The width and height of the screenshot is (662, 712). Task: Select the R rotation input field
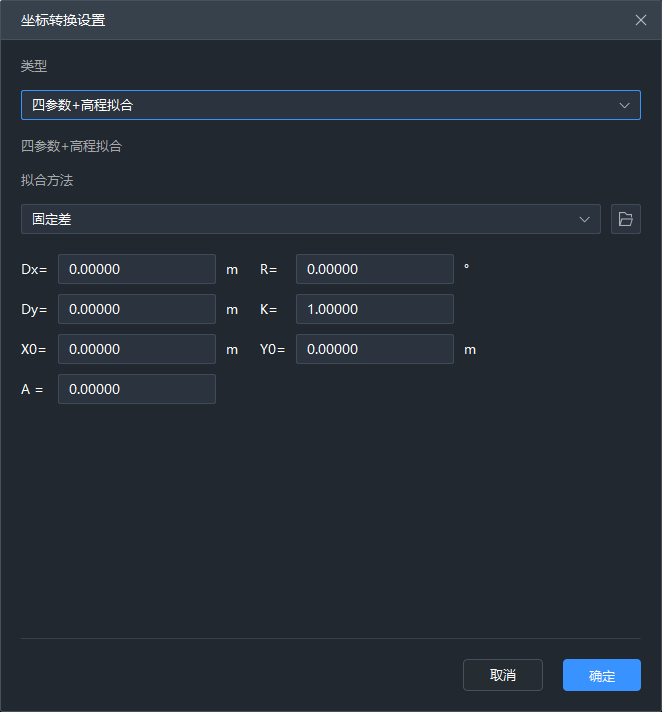(x=375, y=269)
